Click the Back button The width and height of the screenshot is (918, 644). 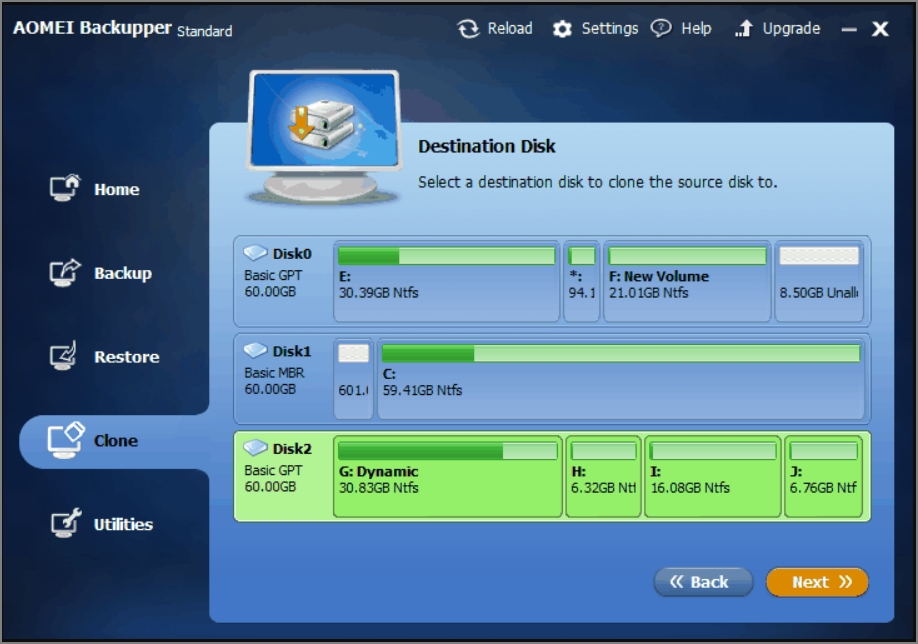coord(703,582)
